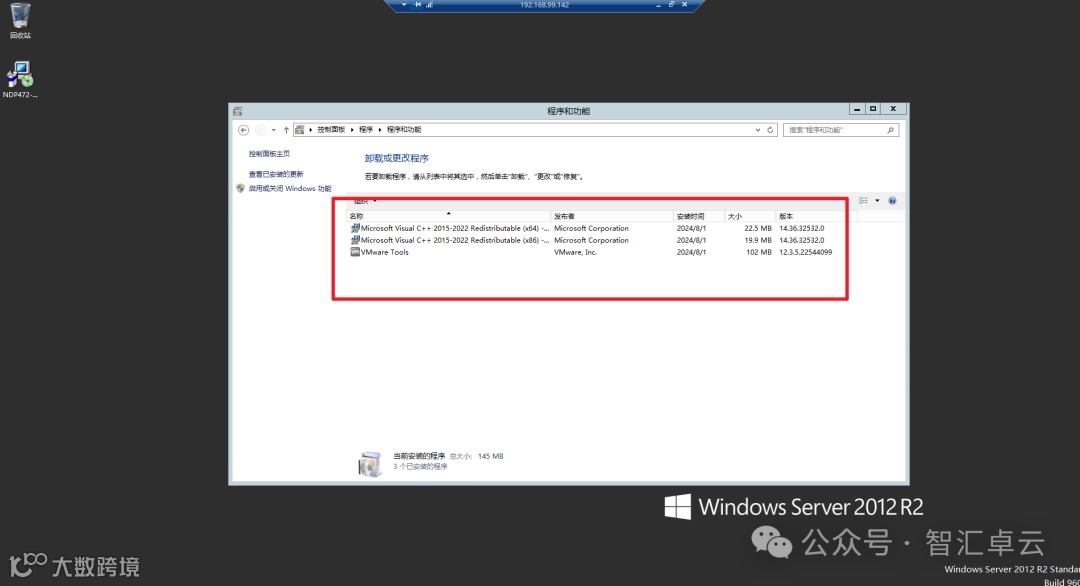This screenshot has width=1080, height=586.
Task: Refresh the Programs and Features list
Action: tap(771, 129)
